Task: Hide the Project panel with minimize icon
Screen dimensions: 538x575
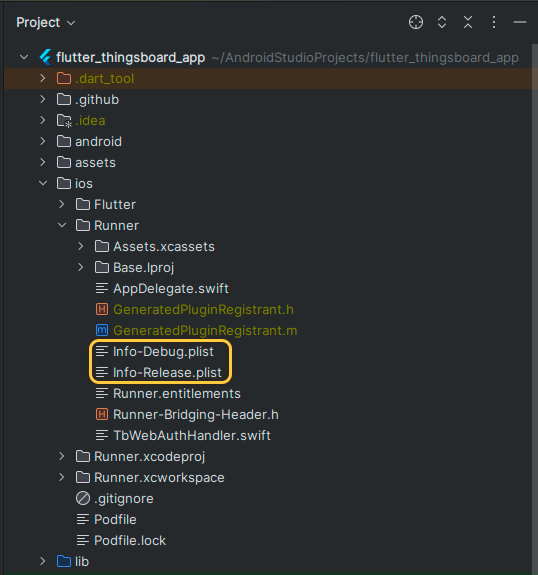Action: (x=520, y=22)
